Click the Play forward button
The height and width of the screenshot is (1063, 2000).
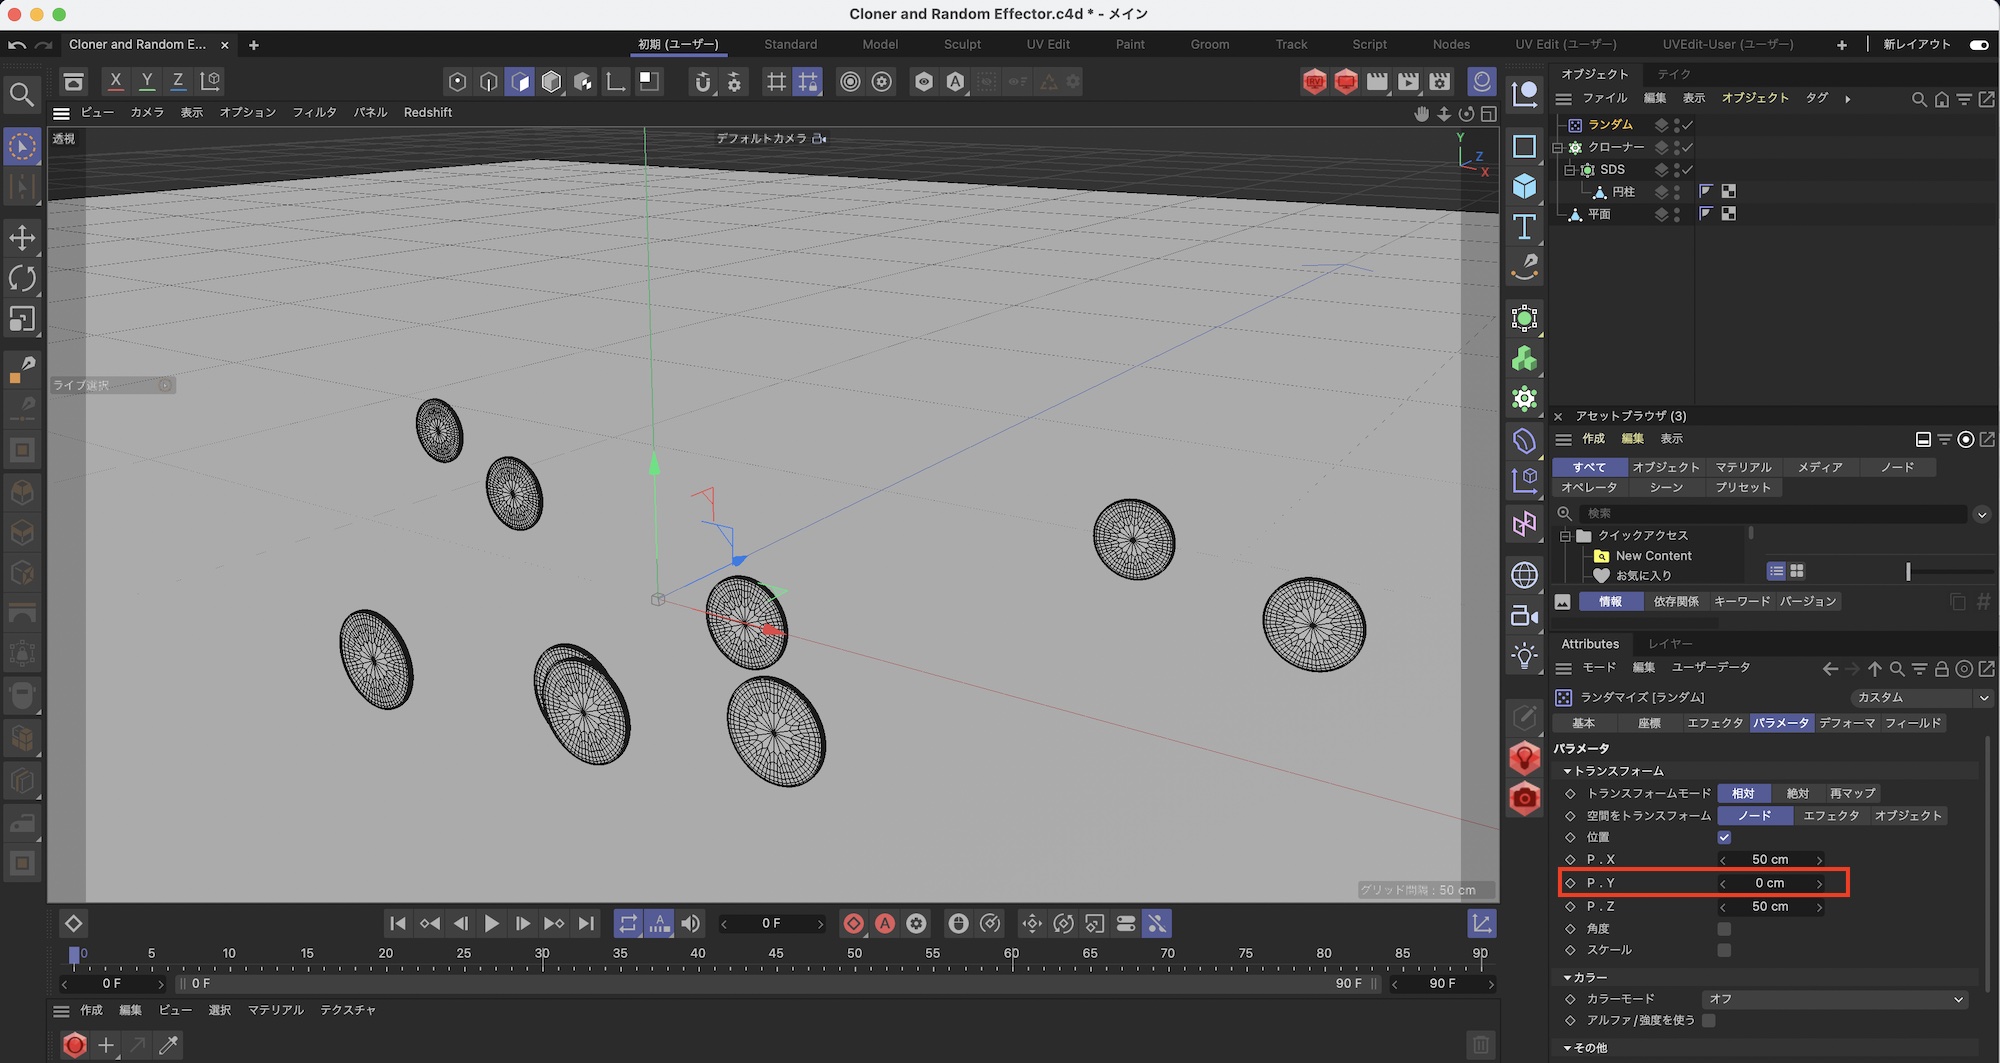(491, 924)
